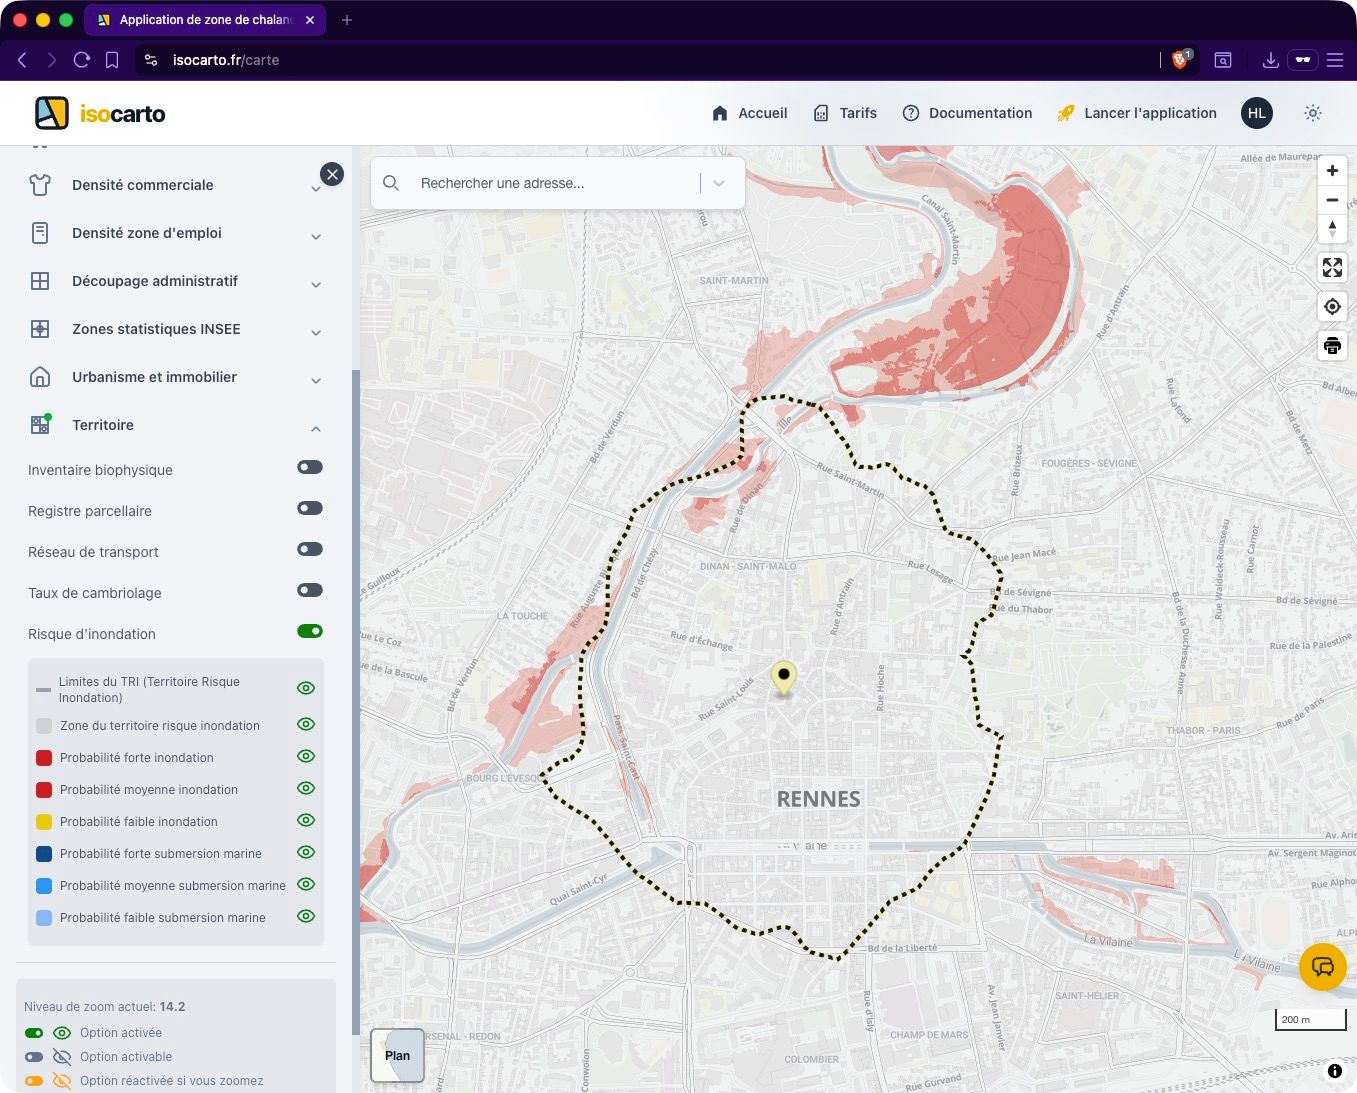This screenshot has width=1357, height=1093.
Task: Turn on Réseau de transport layer
Action: 310,549
